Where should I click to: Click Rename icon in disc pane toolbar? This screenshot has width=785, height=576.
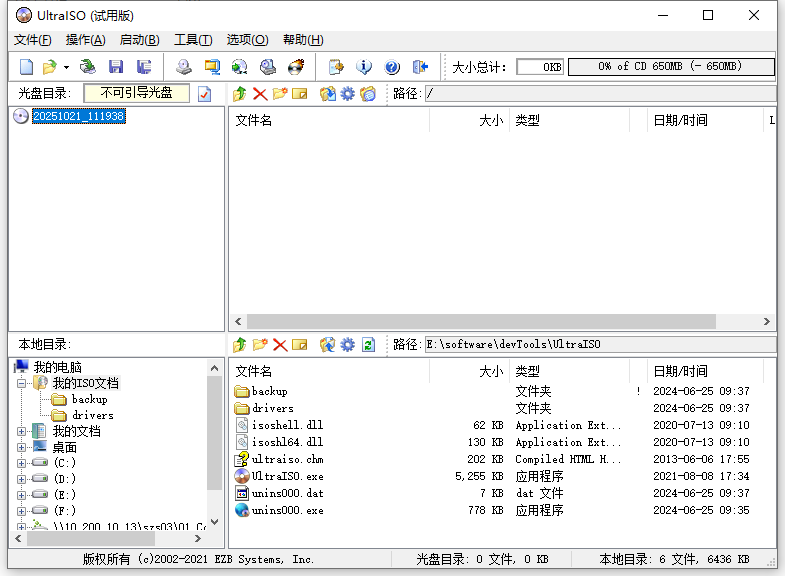pyautogui.click(x=299, y=94)
